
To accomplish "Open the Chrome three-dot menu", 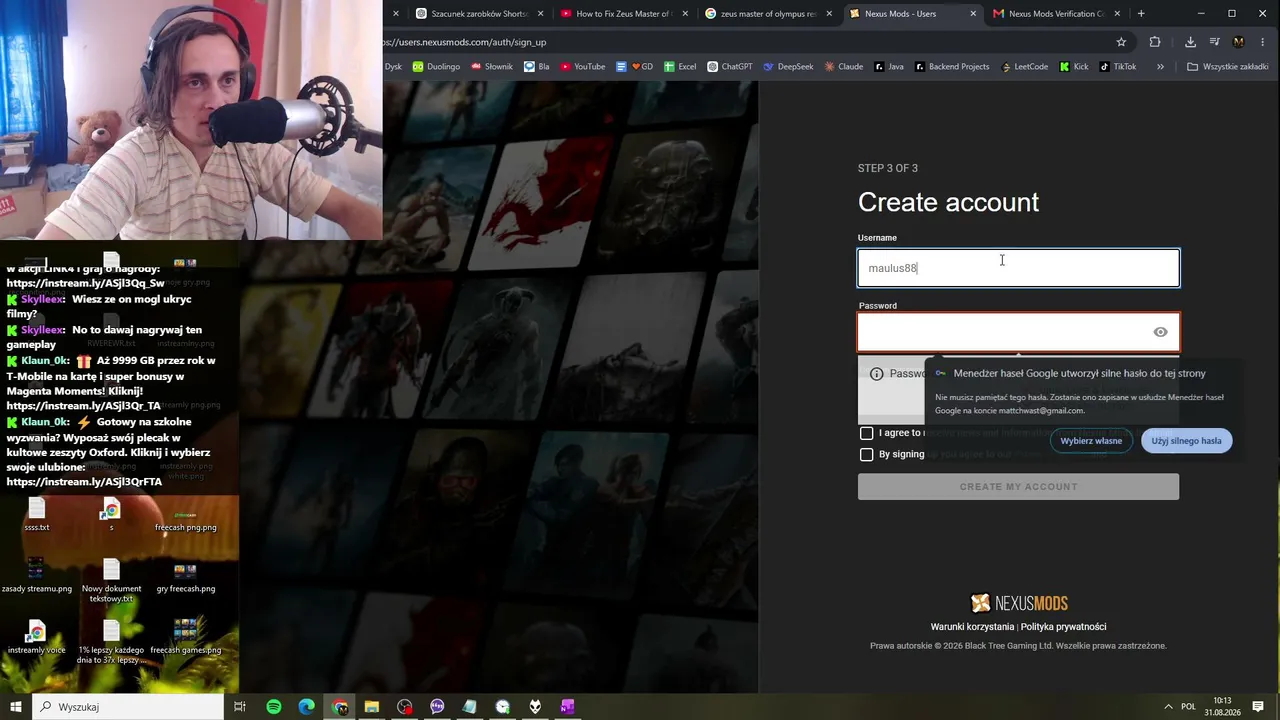I will [1262, 42].
